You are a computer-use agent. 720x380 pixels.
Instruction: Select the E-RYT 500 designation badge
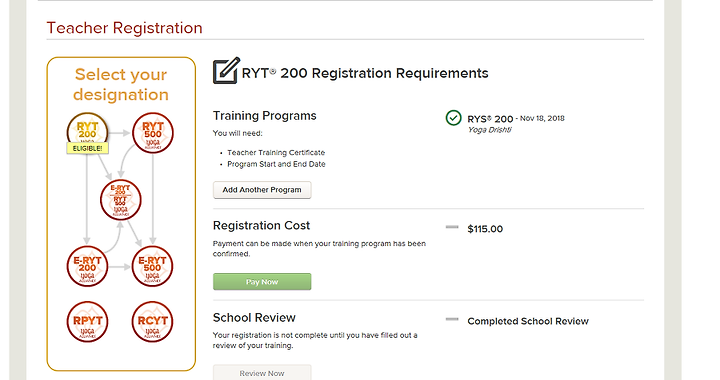pyautogui.click(x=152, y=266)
